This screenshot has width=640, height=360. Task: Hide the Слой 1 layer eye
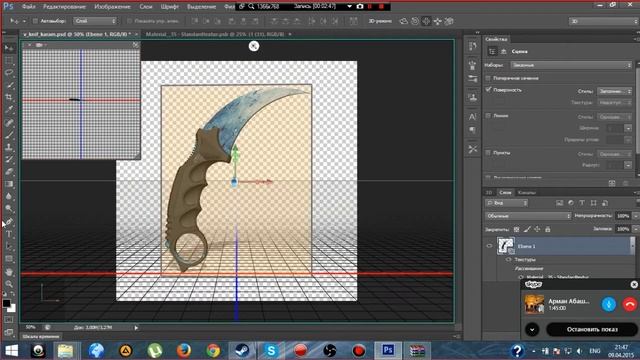click(x=489, y=246)
